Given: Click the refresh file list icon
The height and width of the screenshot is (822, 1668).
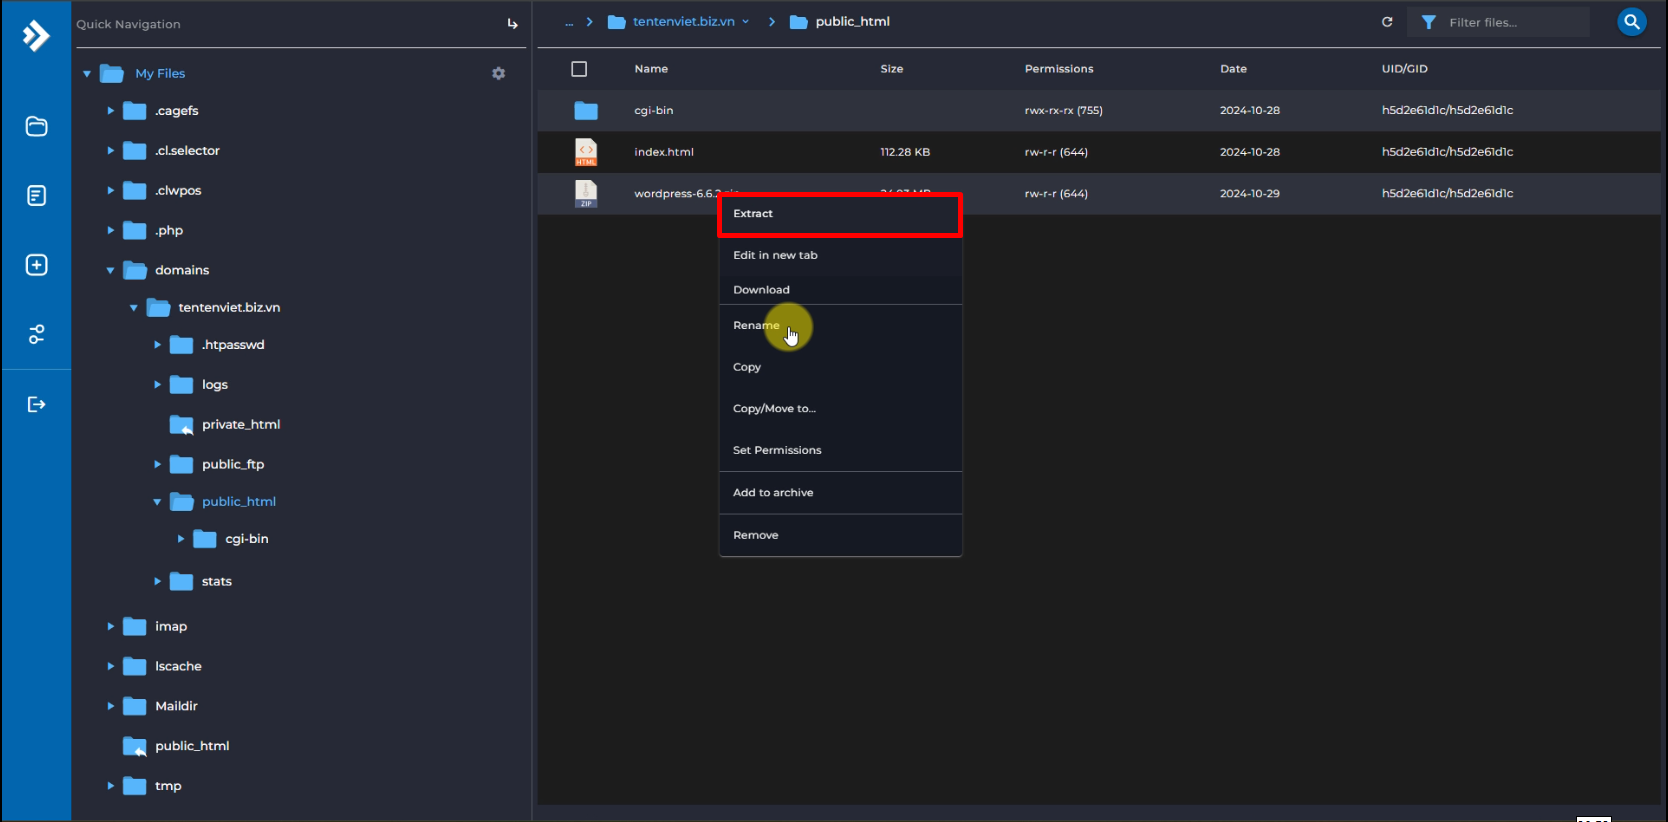Looking at the screenshot, I should (1387, 22).
